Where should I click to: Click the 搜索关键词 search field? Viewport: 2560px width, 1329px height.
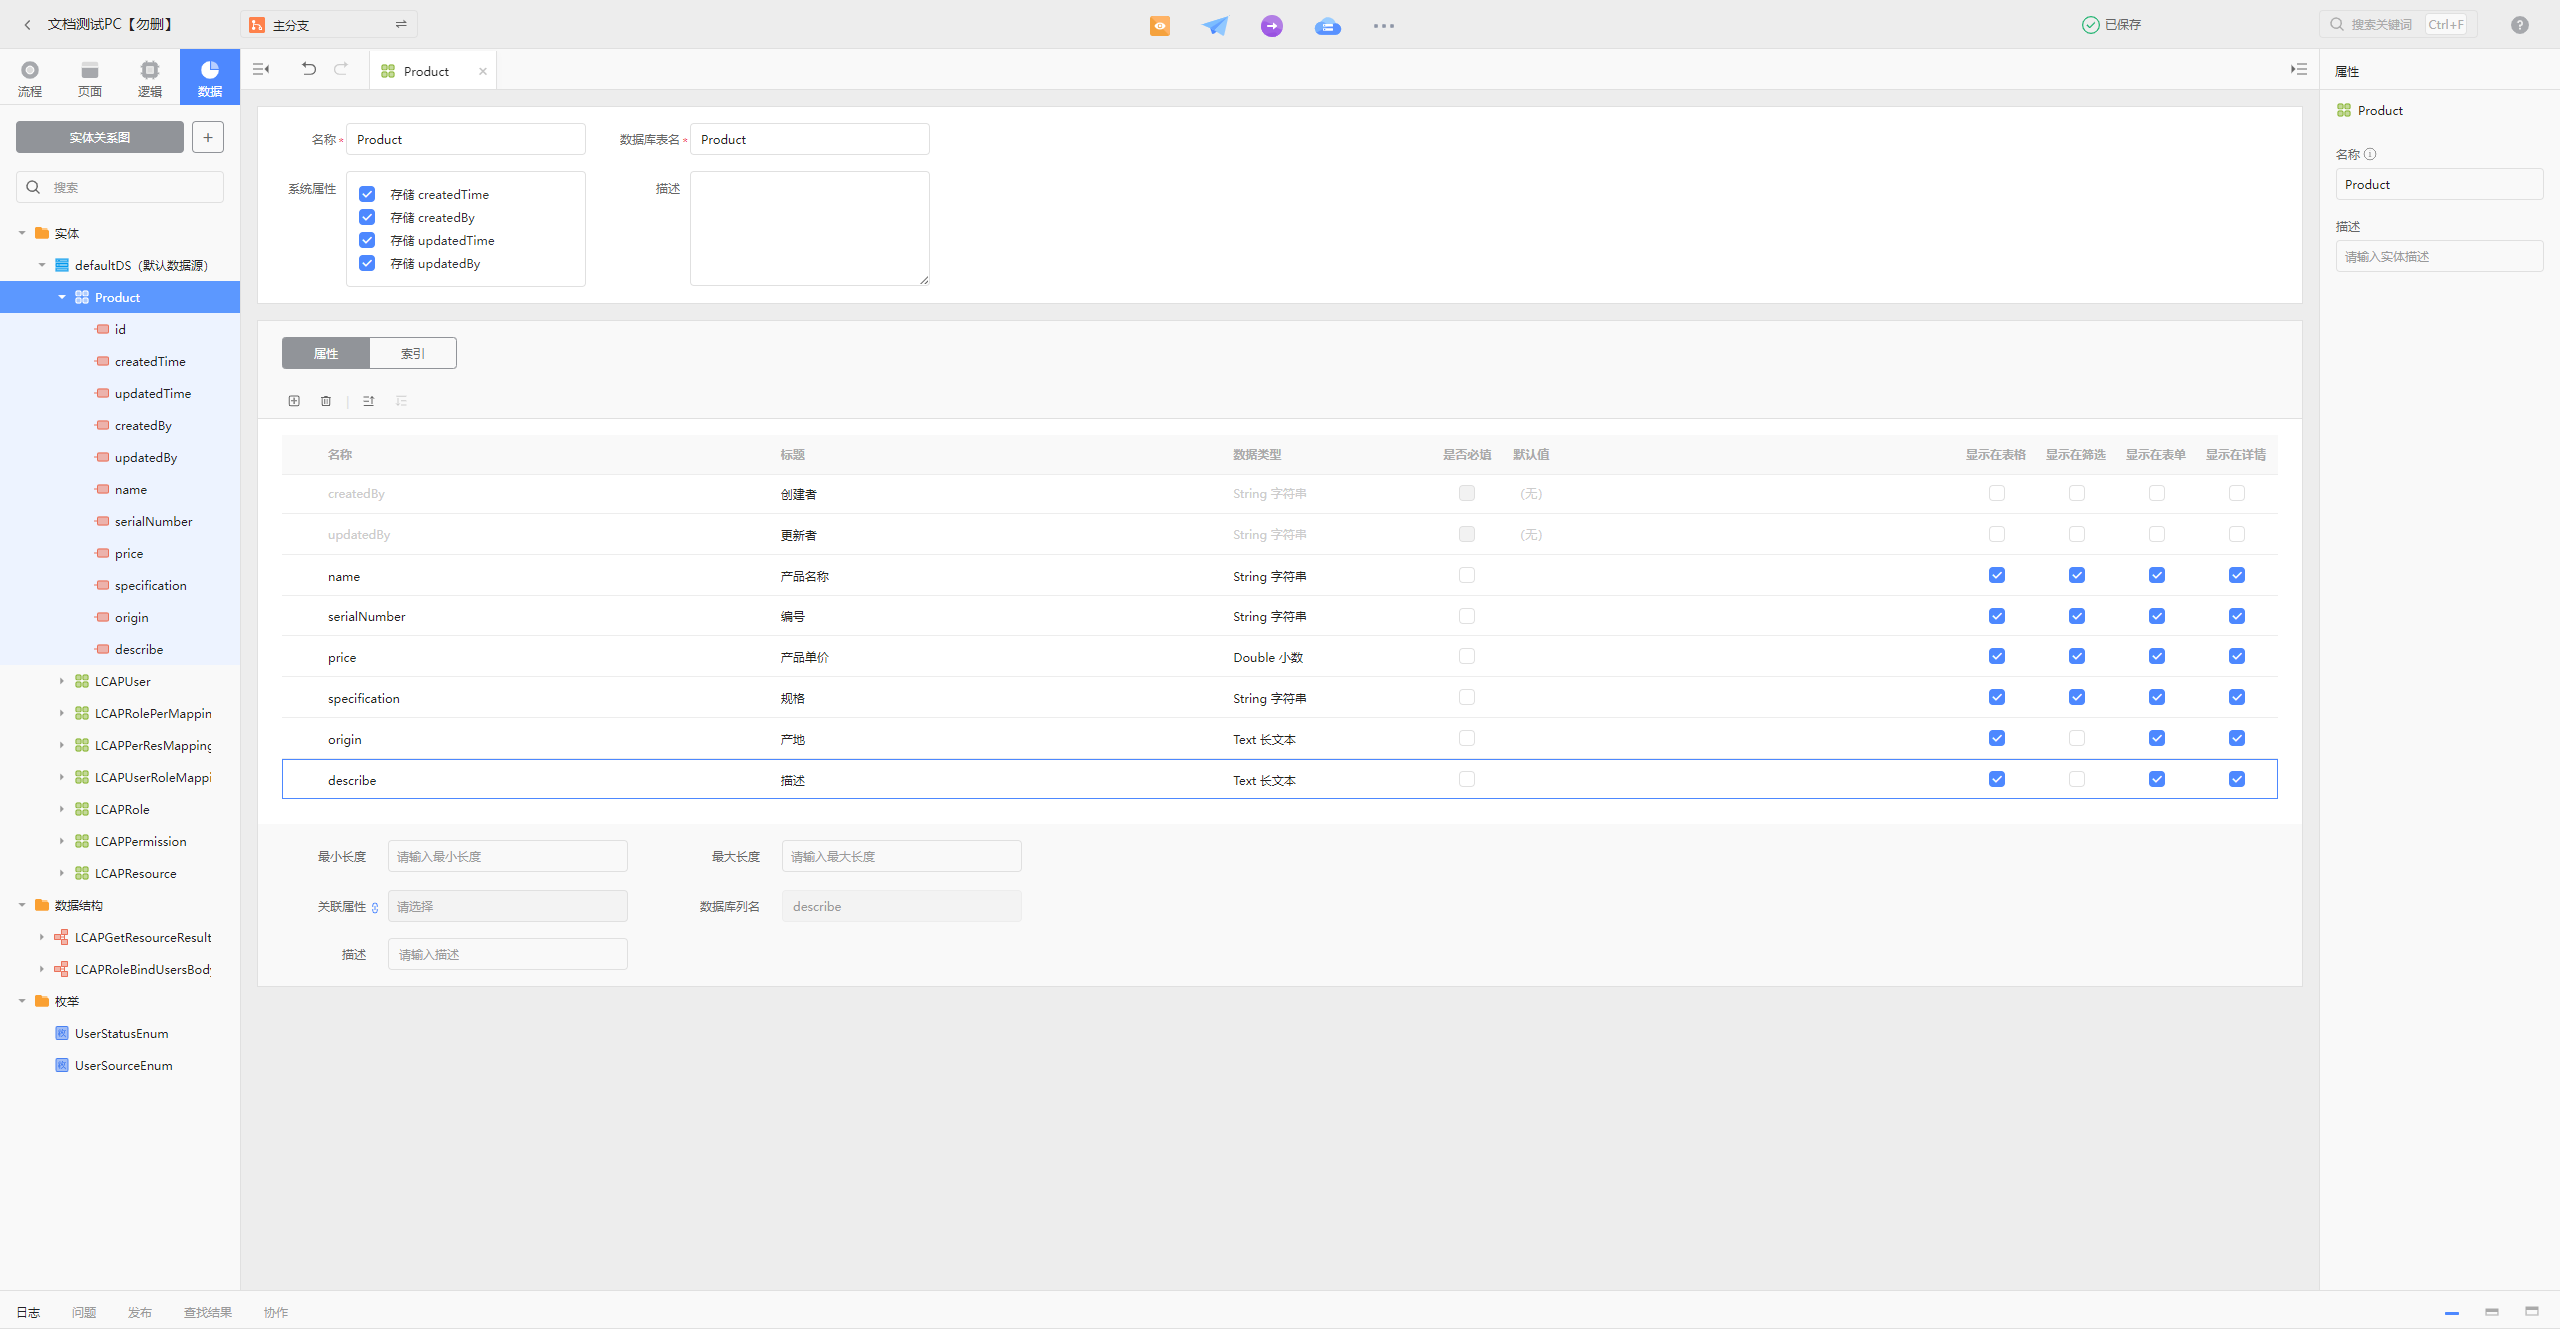pyautogui.click(x=2398, y=24)
